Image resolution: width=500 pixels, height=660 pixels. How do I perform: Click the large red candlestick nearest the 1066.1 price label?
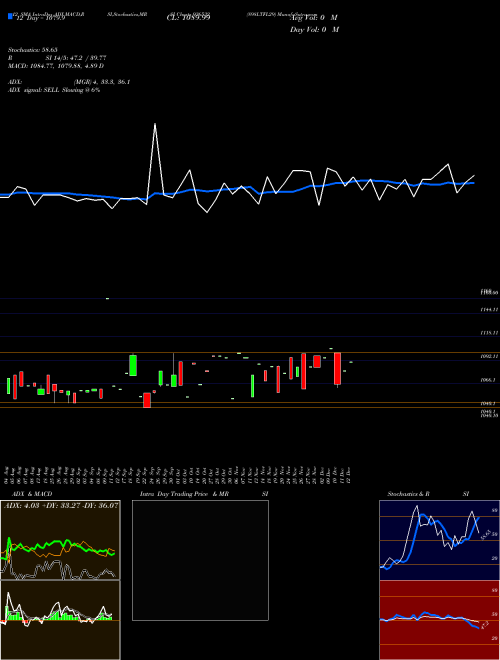pos(337,369)
